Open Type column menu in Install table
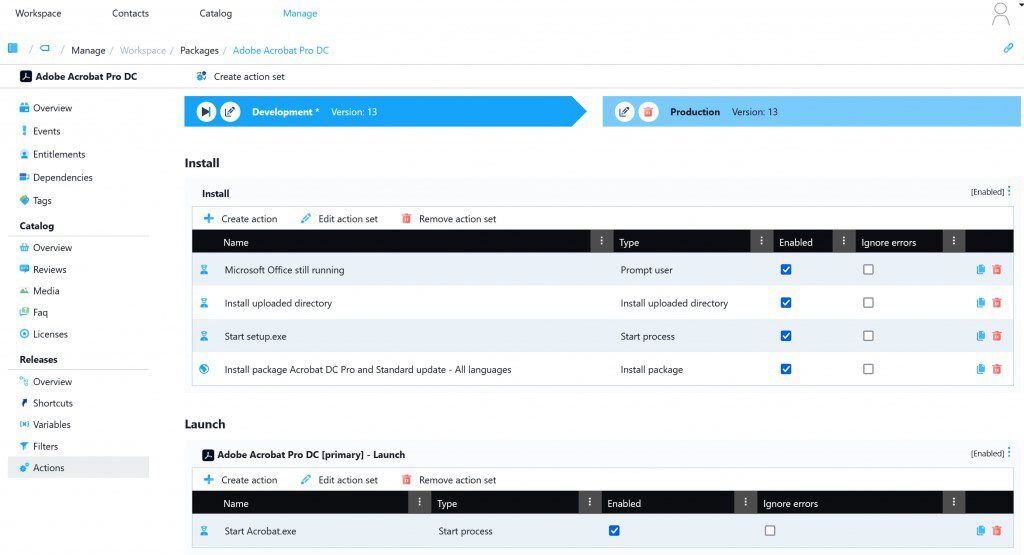Viewport: 1024px width, 555px height. point(761,241)
